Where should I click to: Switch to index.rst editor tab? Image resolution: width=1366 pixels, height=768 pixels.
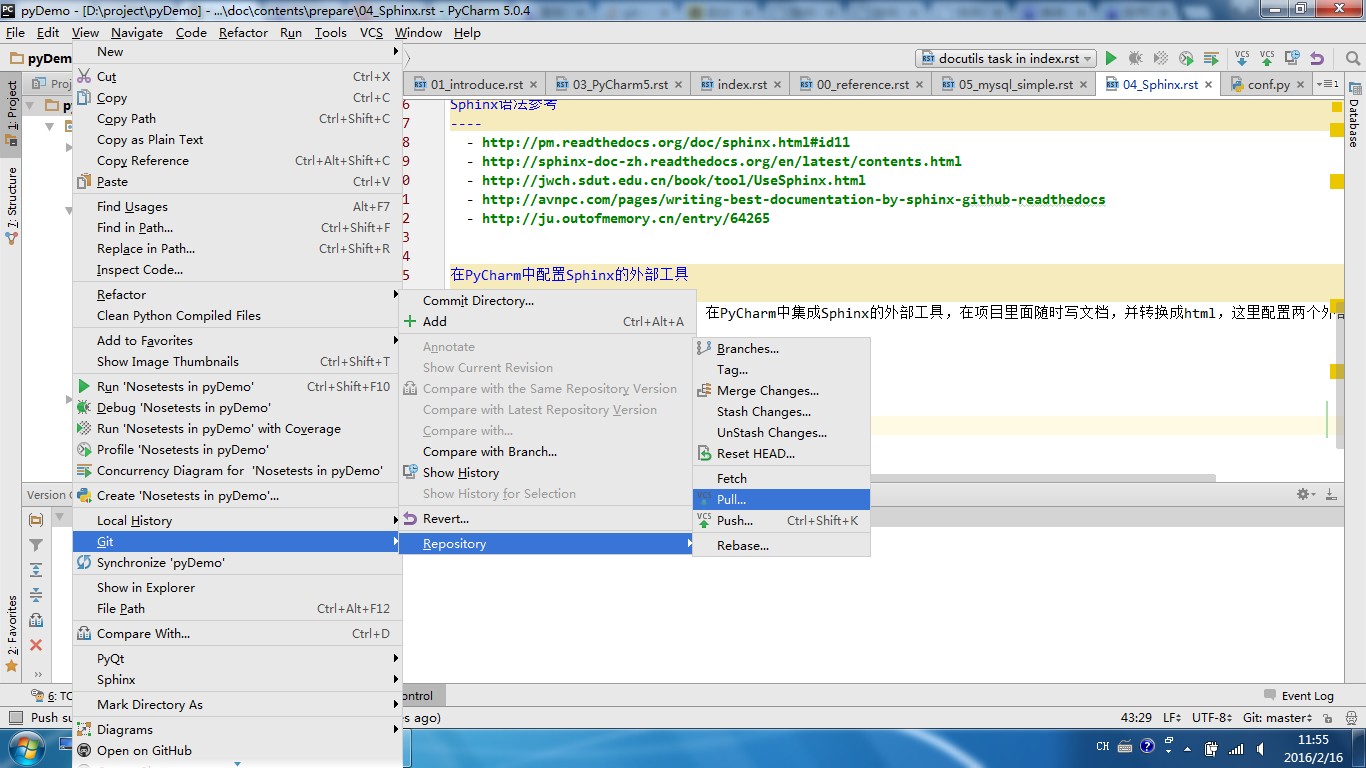click(741, 85)
